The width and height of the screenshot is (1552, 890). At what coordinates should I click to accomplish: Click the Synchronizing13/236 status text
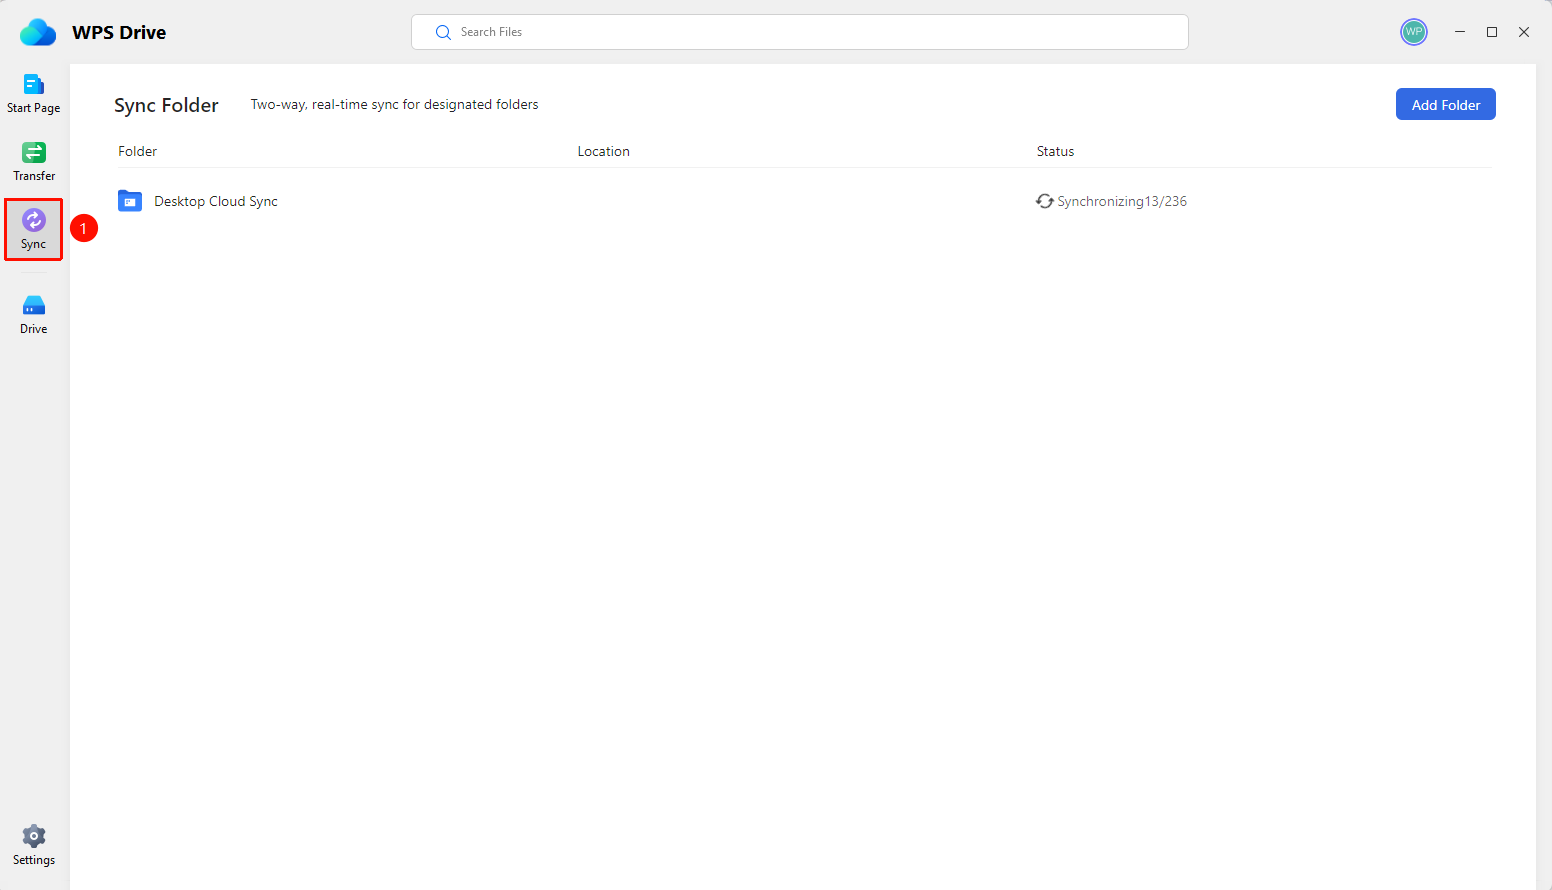point(1122,201)
